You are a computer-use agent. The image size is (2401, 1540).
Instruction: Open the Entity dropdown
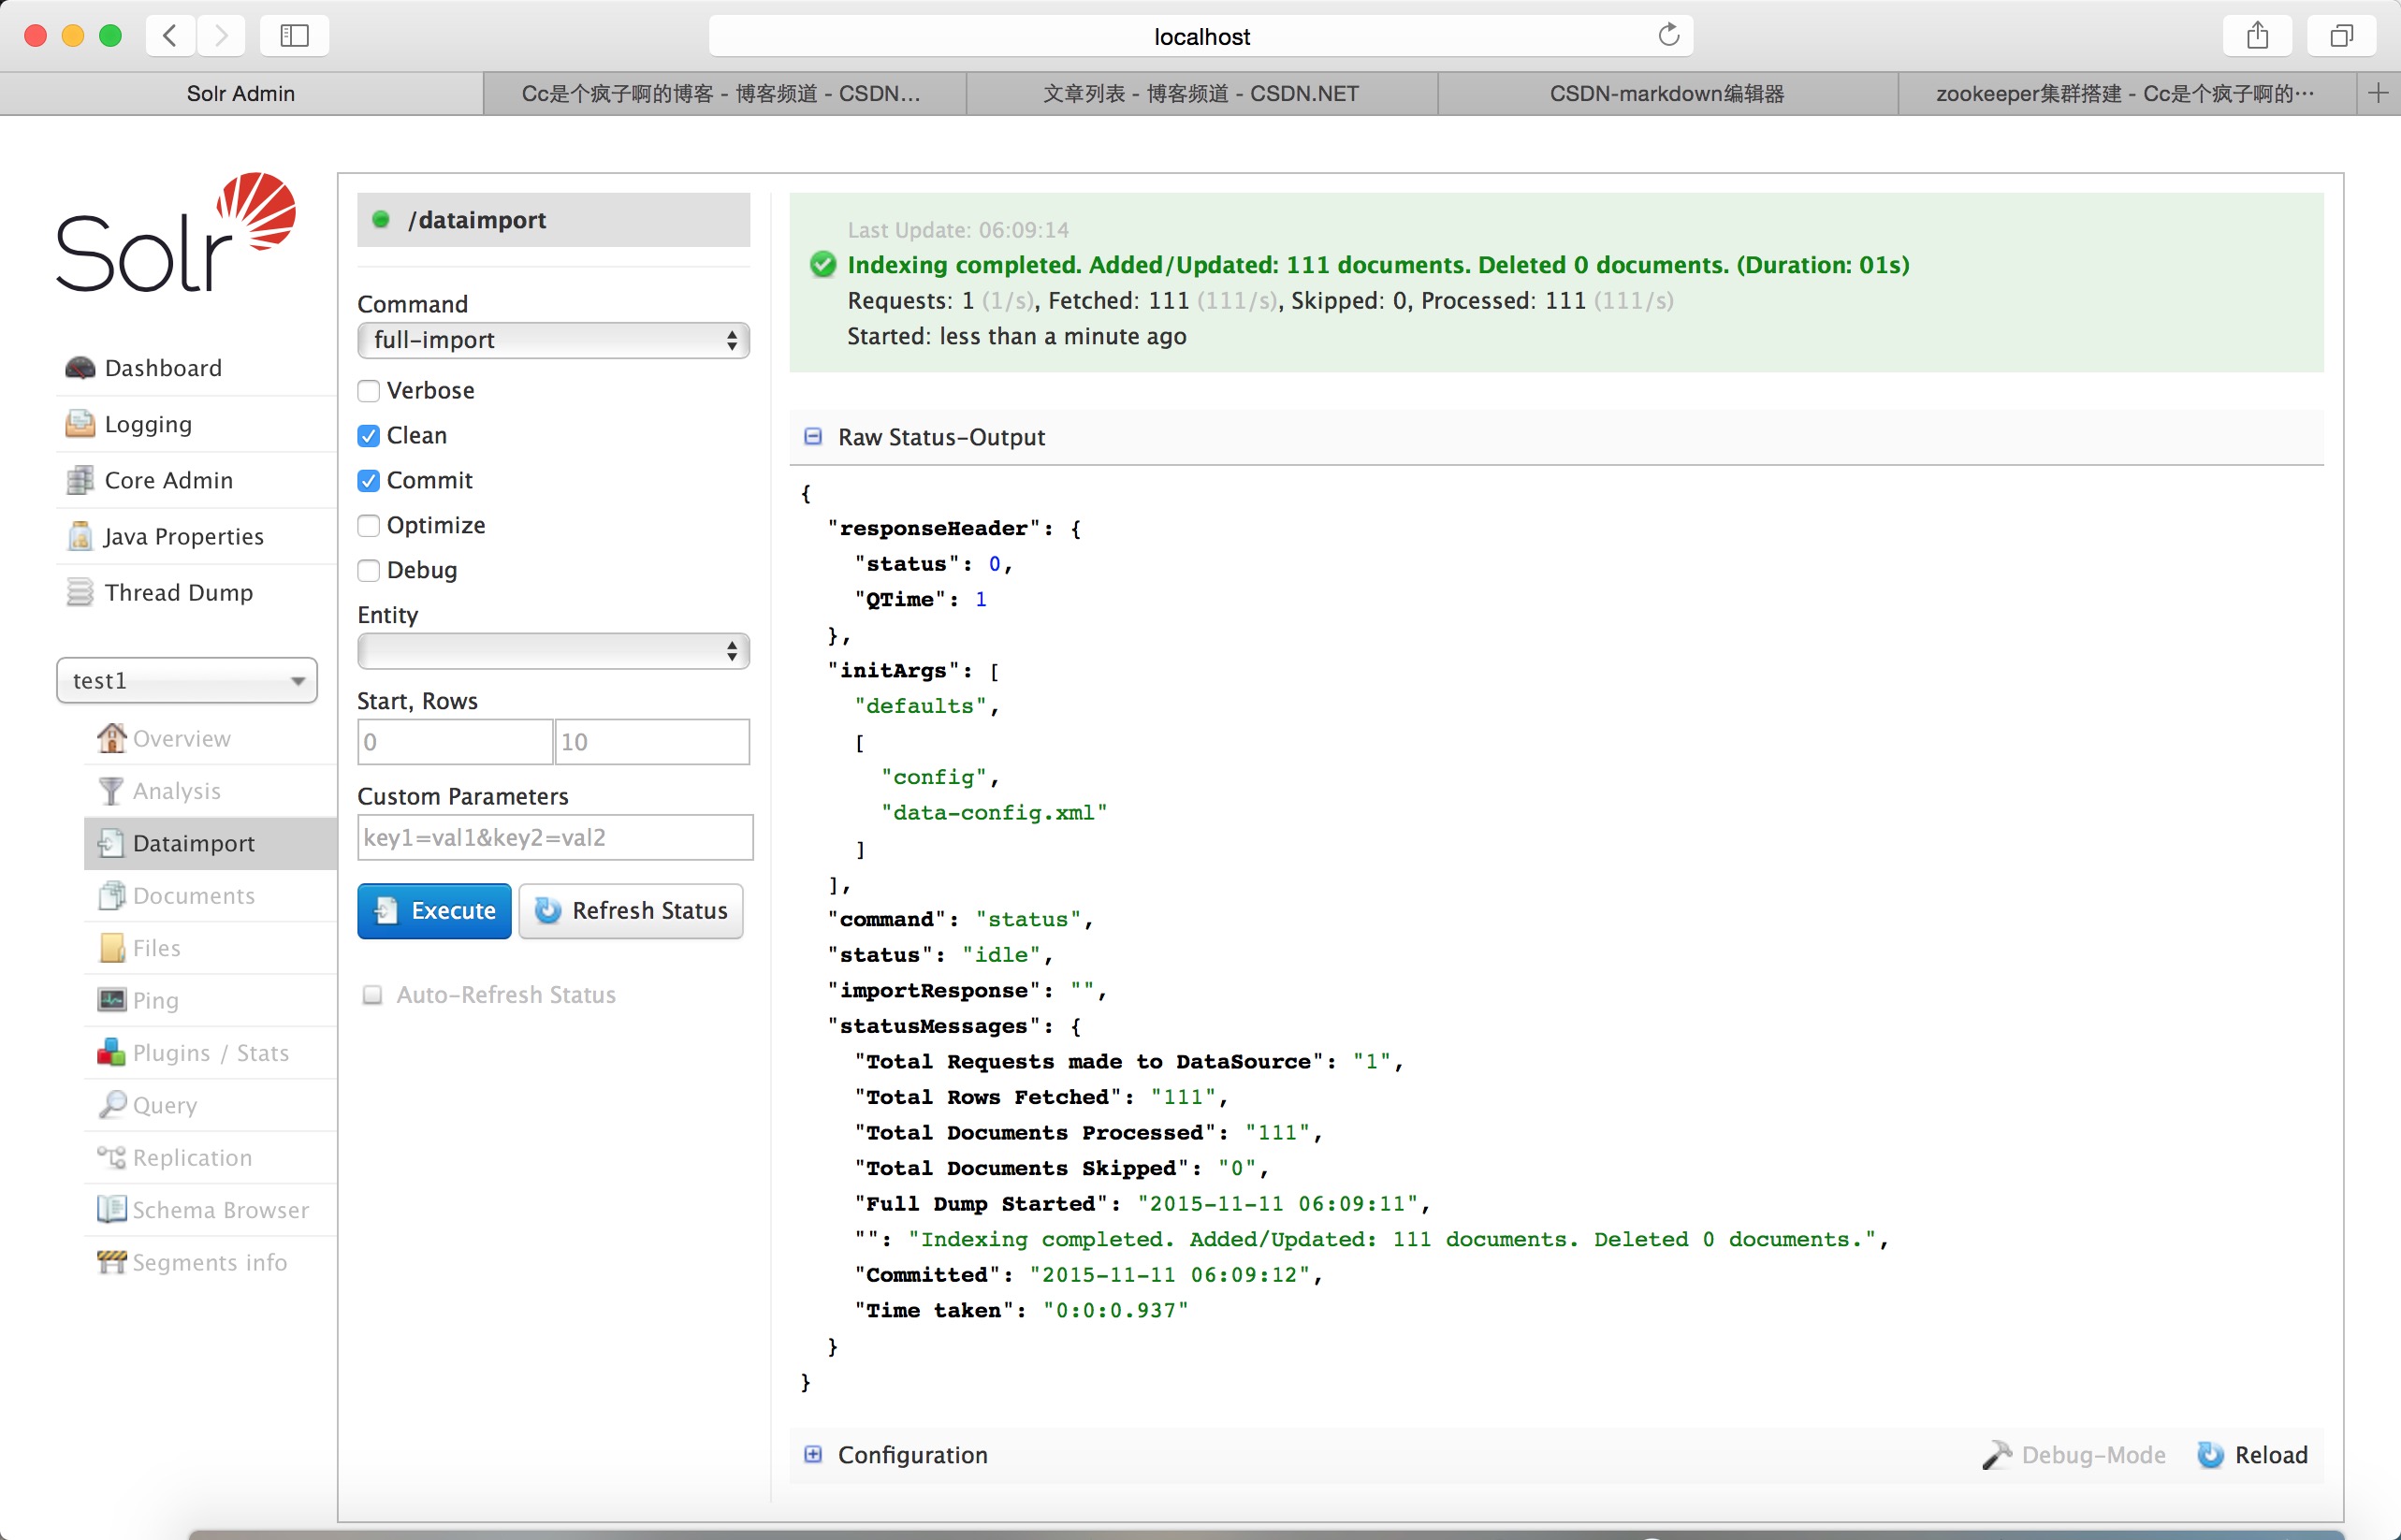coord(553,651)
